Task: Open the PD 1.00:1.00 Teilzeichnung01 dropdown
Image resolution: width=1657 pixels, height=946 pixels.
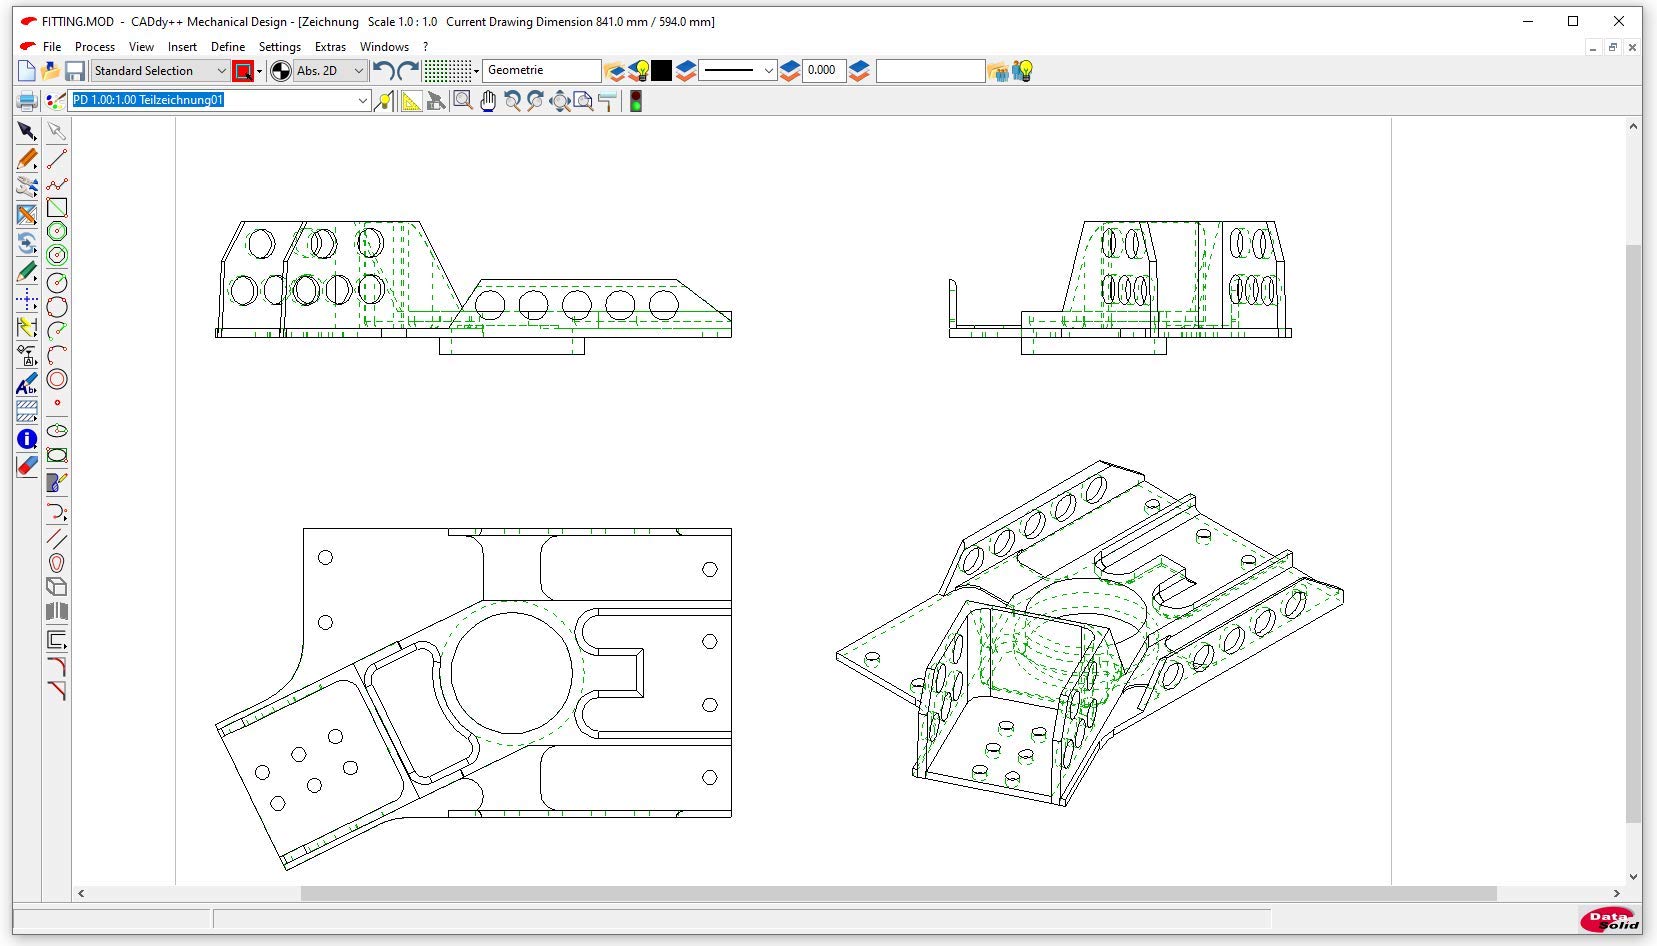Action: [x=362, y=100]
